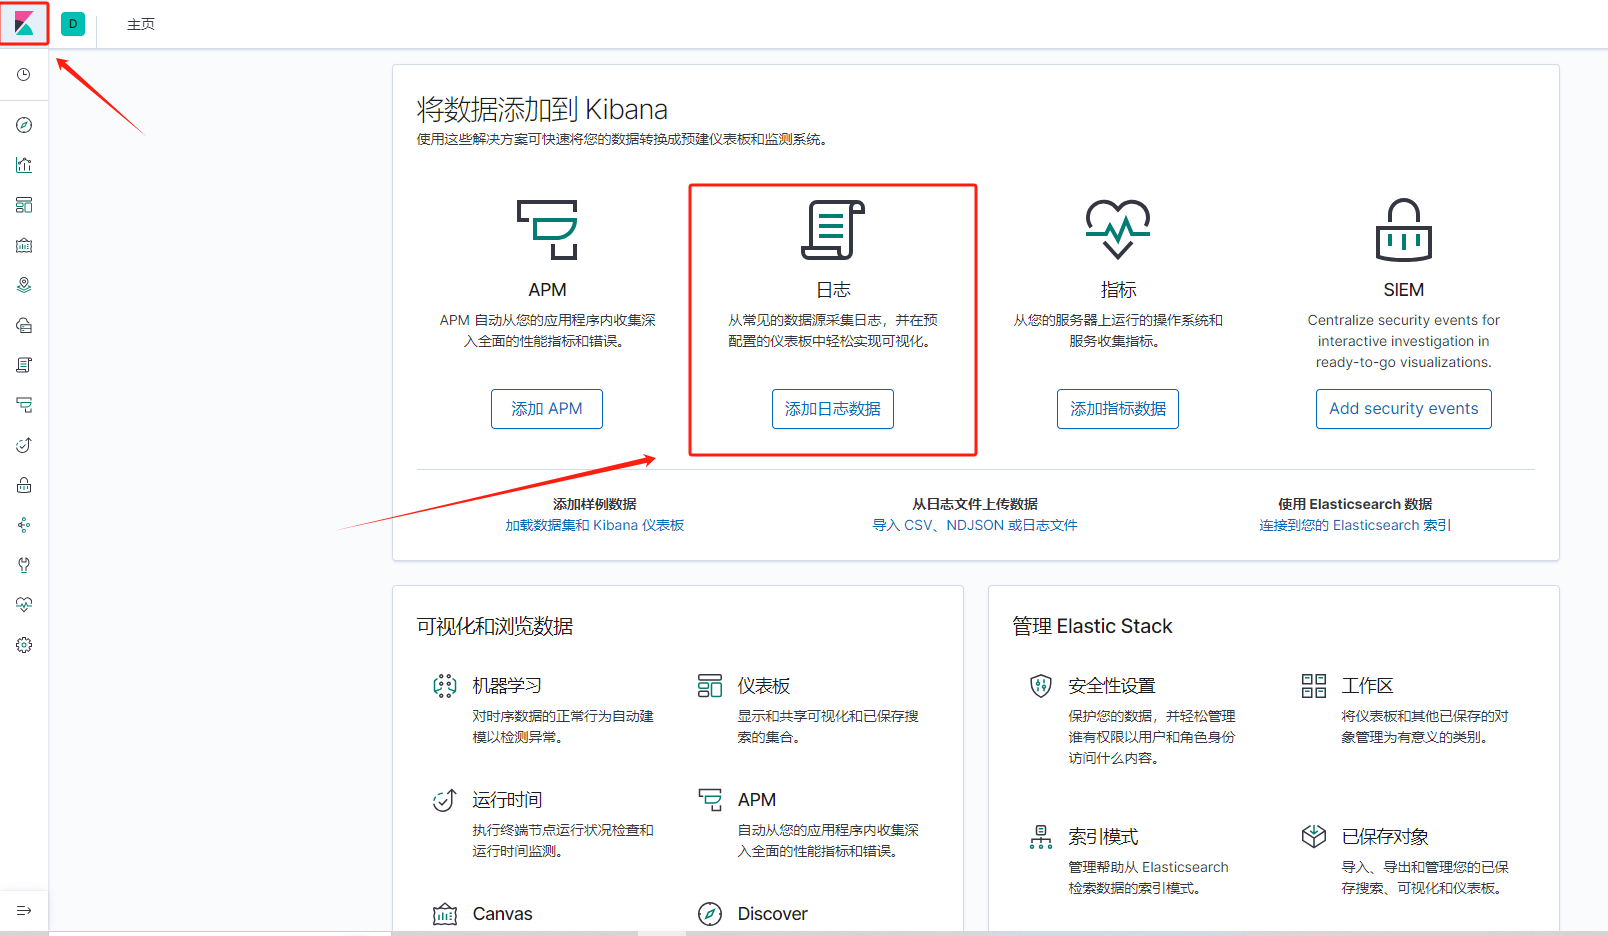Open Management gear icon in sidebar

click(24, 645)
